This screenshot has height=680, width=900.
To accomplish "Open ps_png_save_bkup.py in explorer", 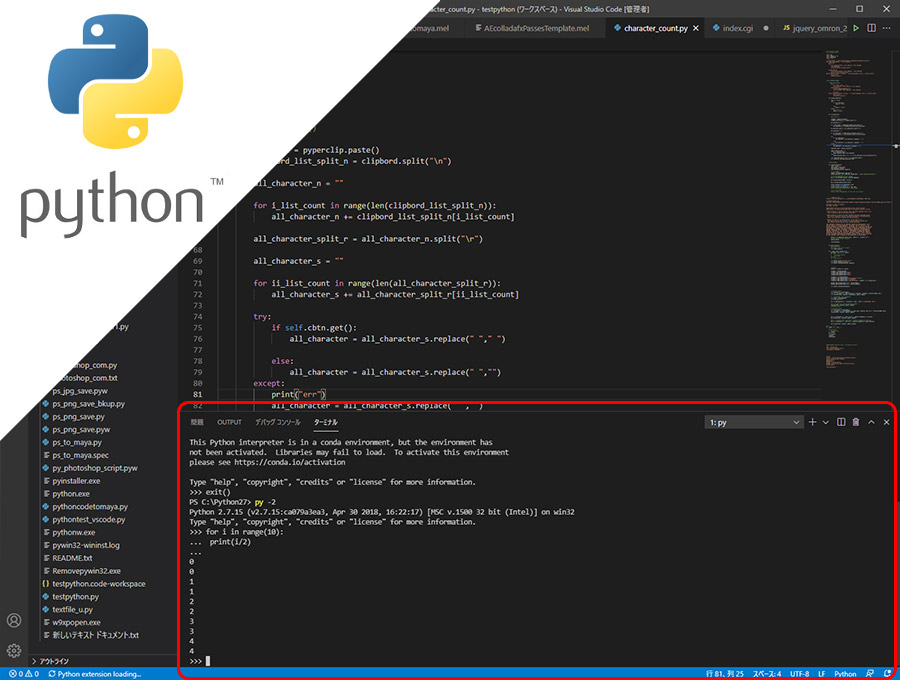I will 88,404.
